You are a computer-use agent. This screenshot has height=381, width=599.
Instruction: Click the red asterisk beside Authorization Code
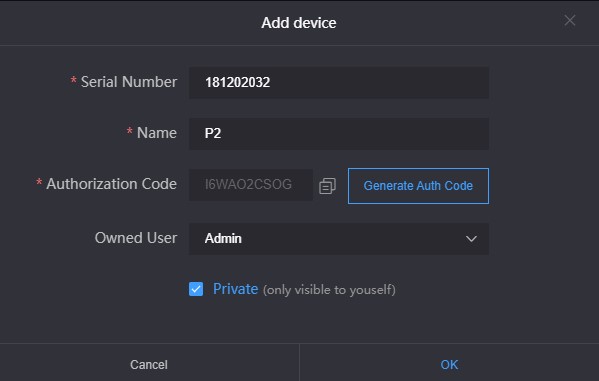pos(39,182)
